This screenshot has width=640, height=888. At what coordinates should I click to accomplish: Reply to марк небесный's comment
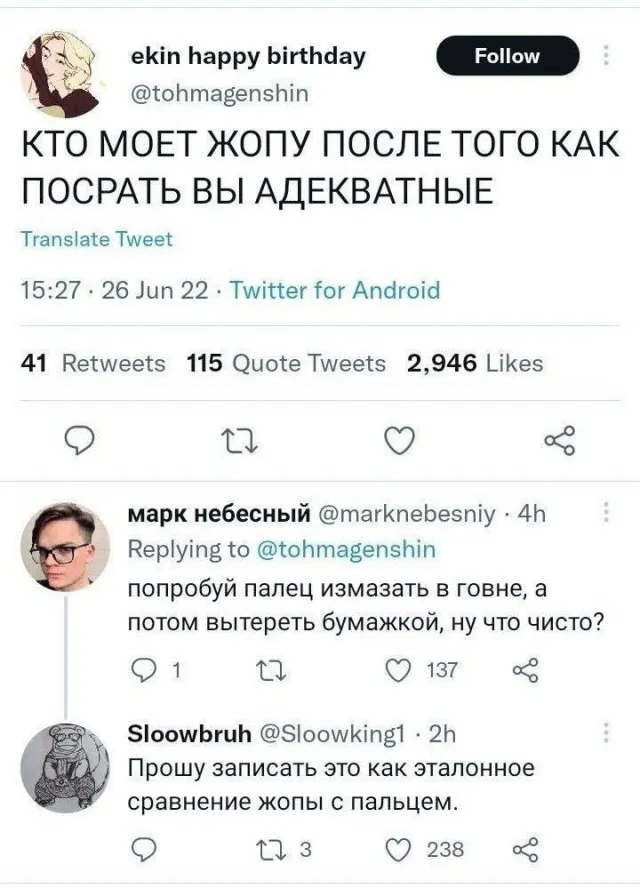coord(149,670)
